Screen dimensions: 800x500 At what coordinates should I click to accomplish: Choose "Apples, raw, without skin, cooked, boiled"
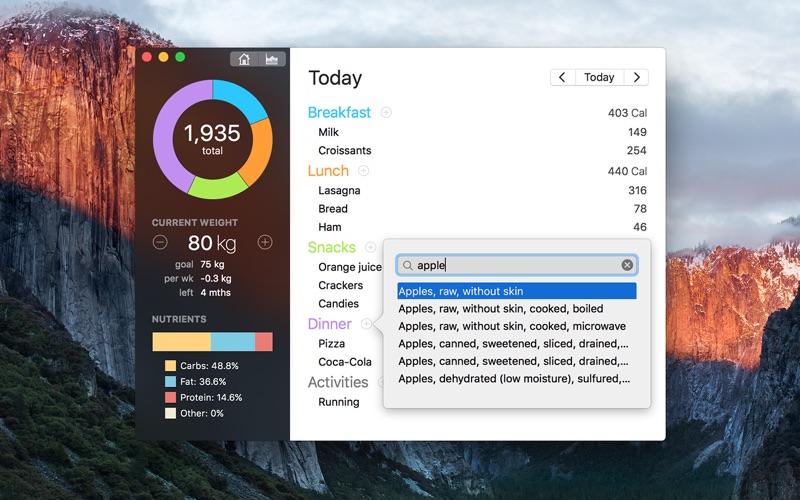pyautogui.click(x=517, y=309)
